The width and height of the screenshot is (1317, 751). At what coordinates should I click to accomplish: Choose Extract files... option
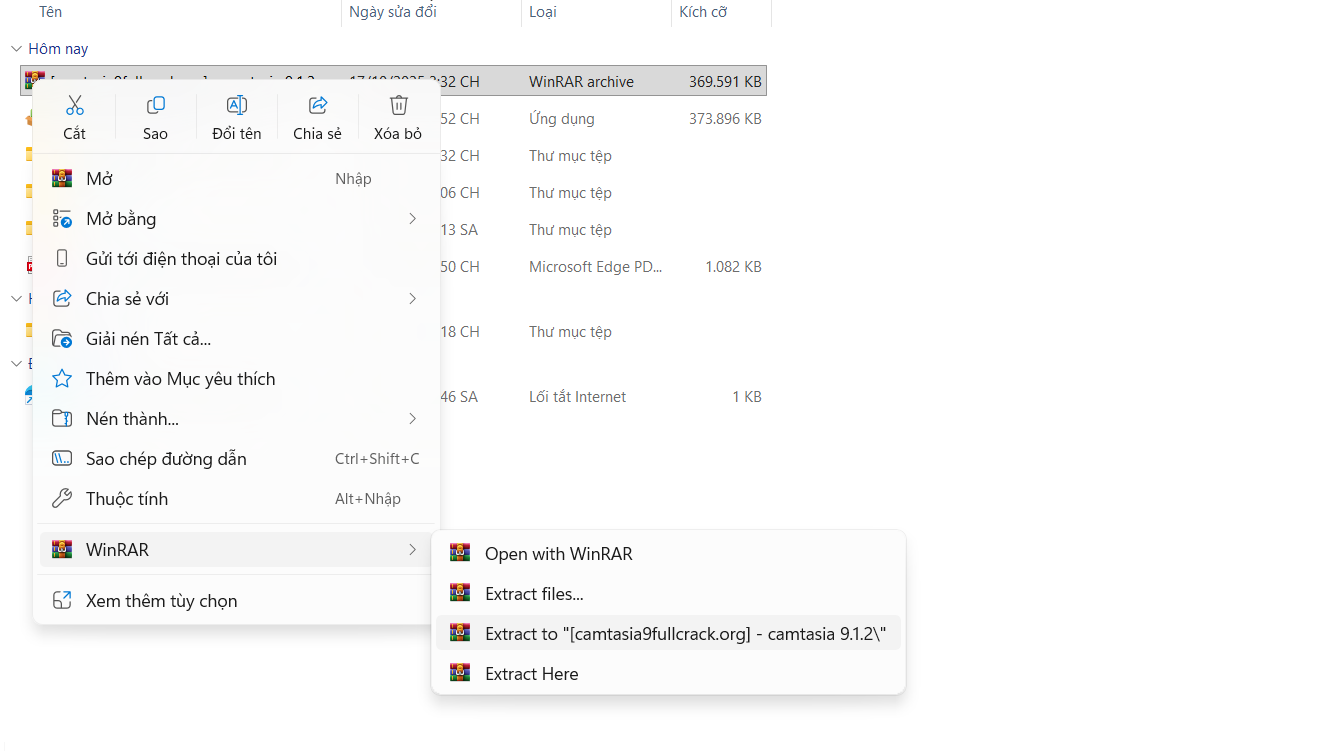coord(534,594)
